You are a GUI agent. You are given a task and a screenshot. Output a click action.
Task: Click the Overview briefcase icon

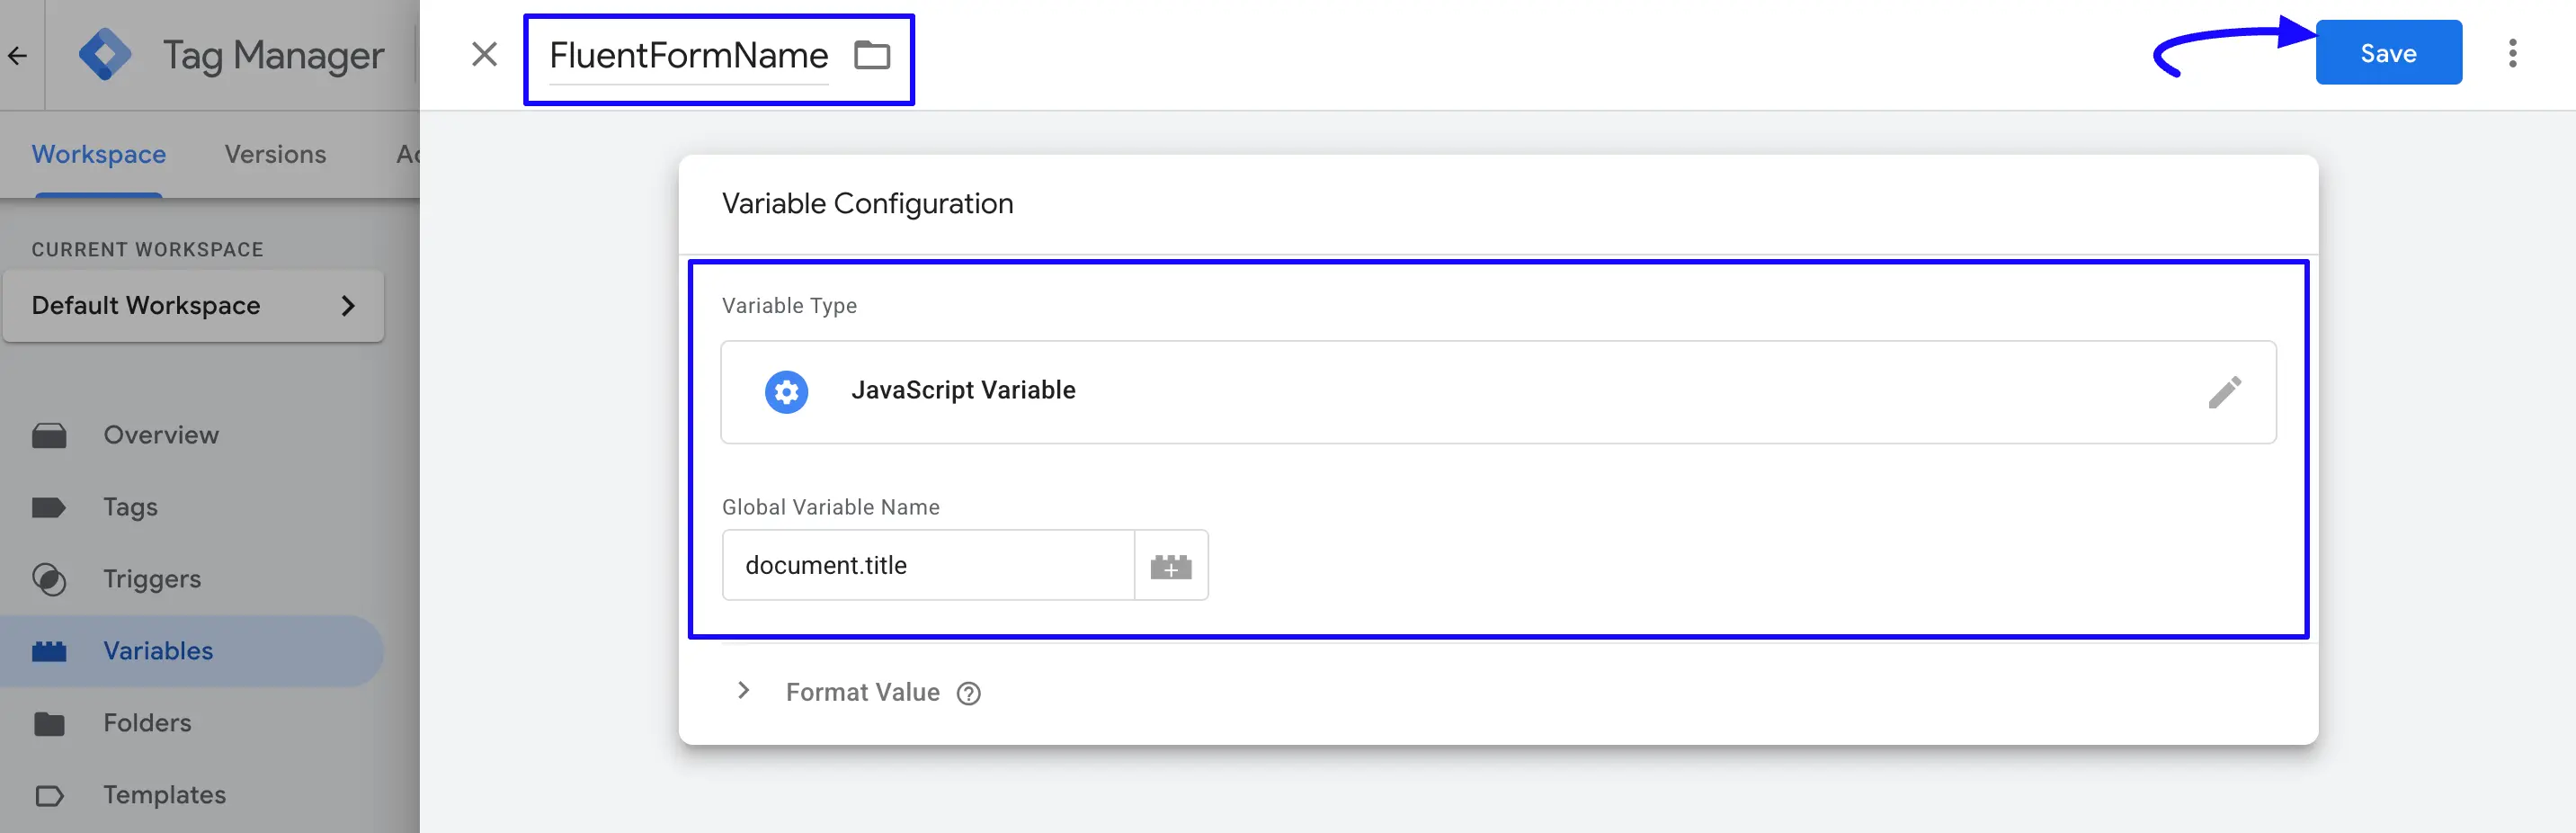(49, 436)
